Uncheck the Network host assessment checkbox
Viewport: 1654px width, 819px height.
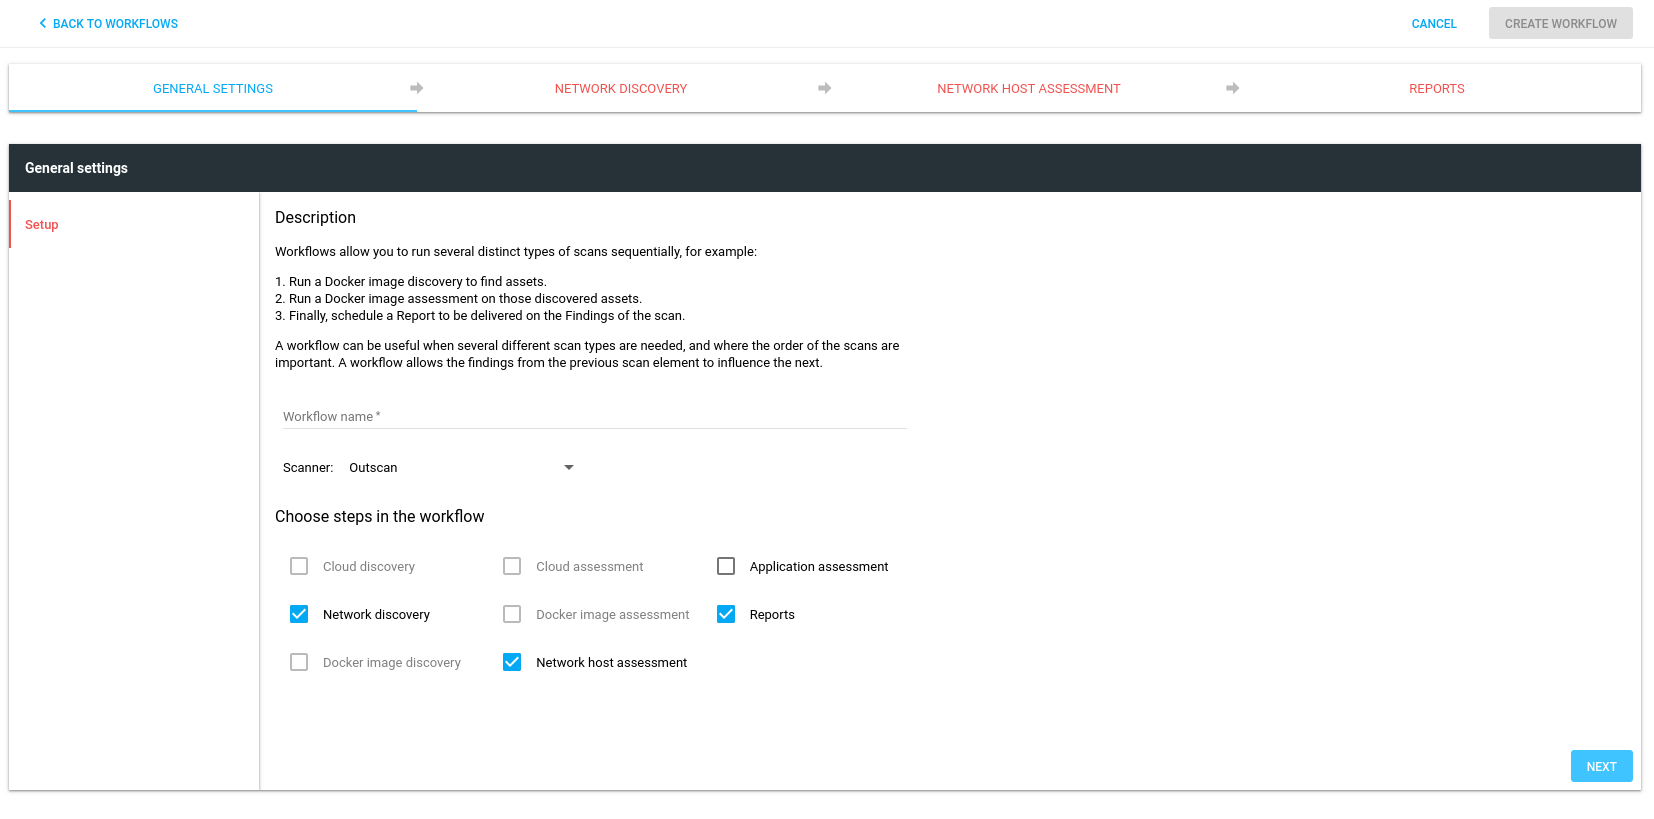point(512,662)
